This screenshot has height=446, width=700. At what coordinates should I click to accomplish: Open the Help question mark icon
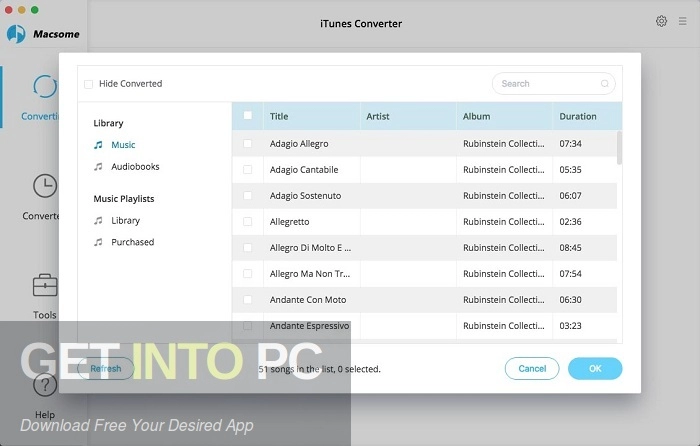click(45, 384)
